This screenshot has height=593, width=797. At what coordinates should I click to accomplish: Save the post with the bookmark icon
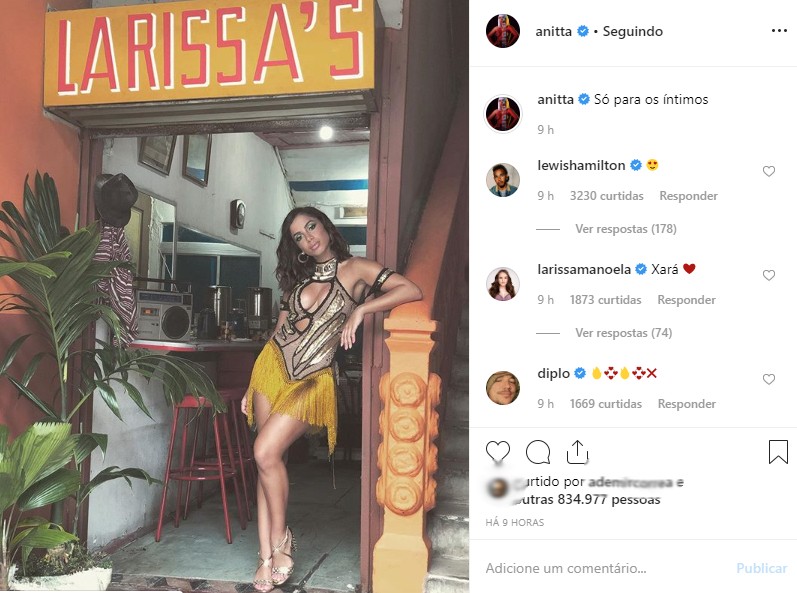778,452
